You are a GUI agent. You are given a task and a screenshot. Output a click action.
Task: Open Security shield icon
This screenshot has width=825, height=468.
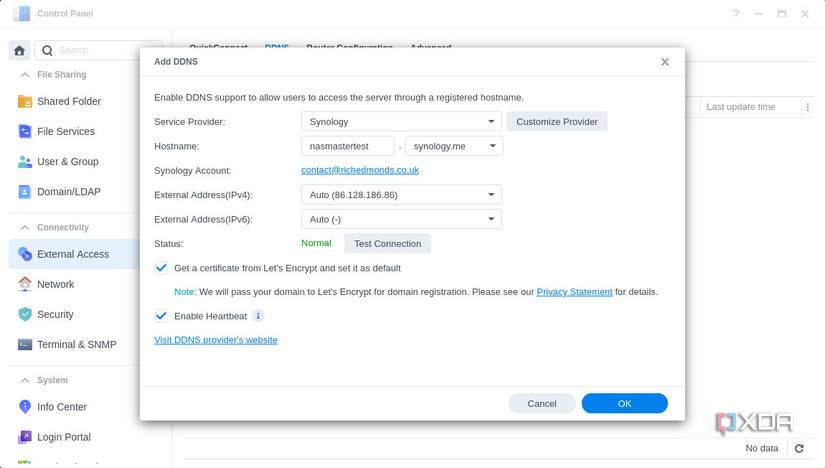tap(25, 314)
